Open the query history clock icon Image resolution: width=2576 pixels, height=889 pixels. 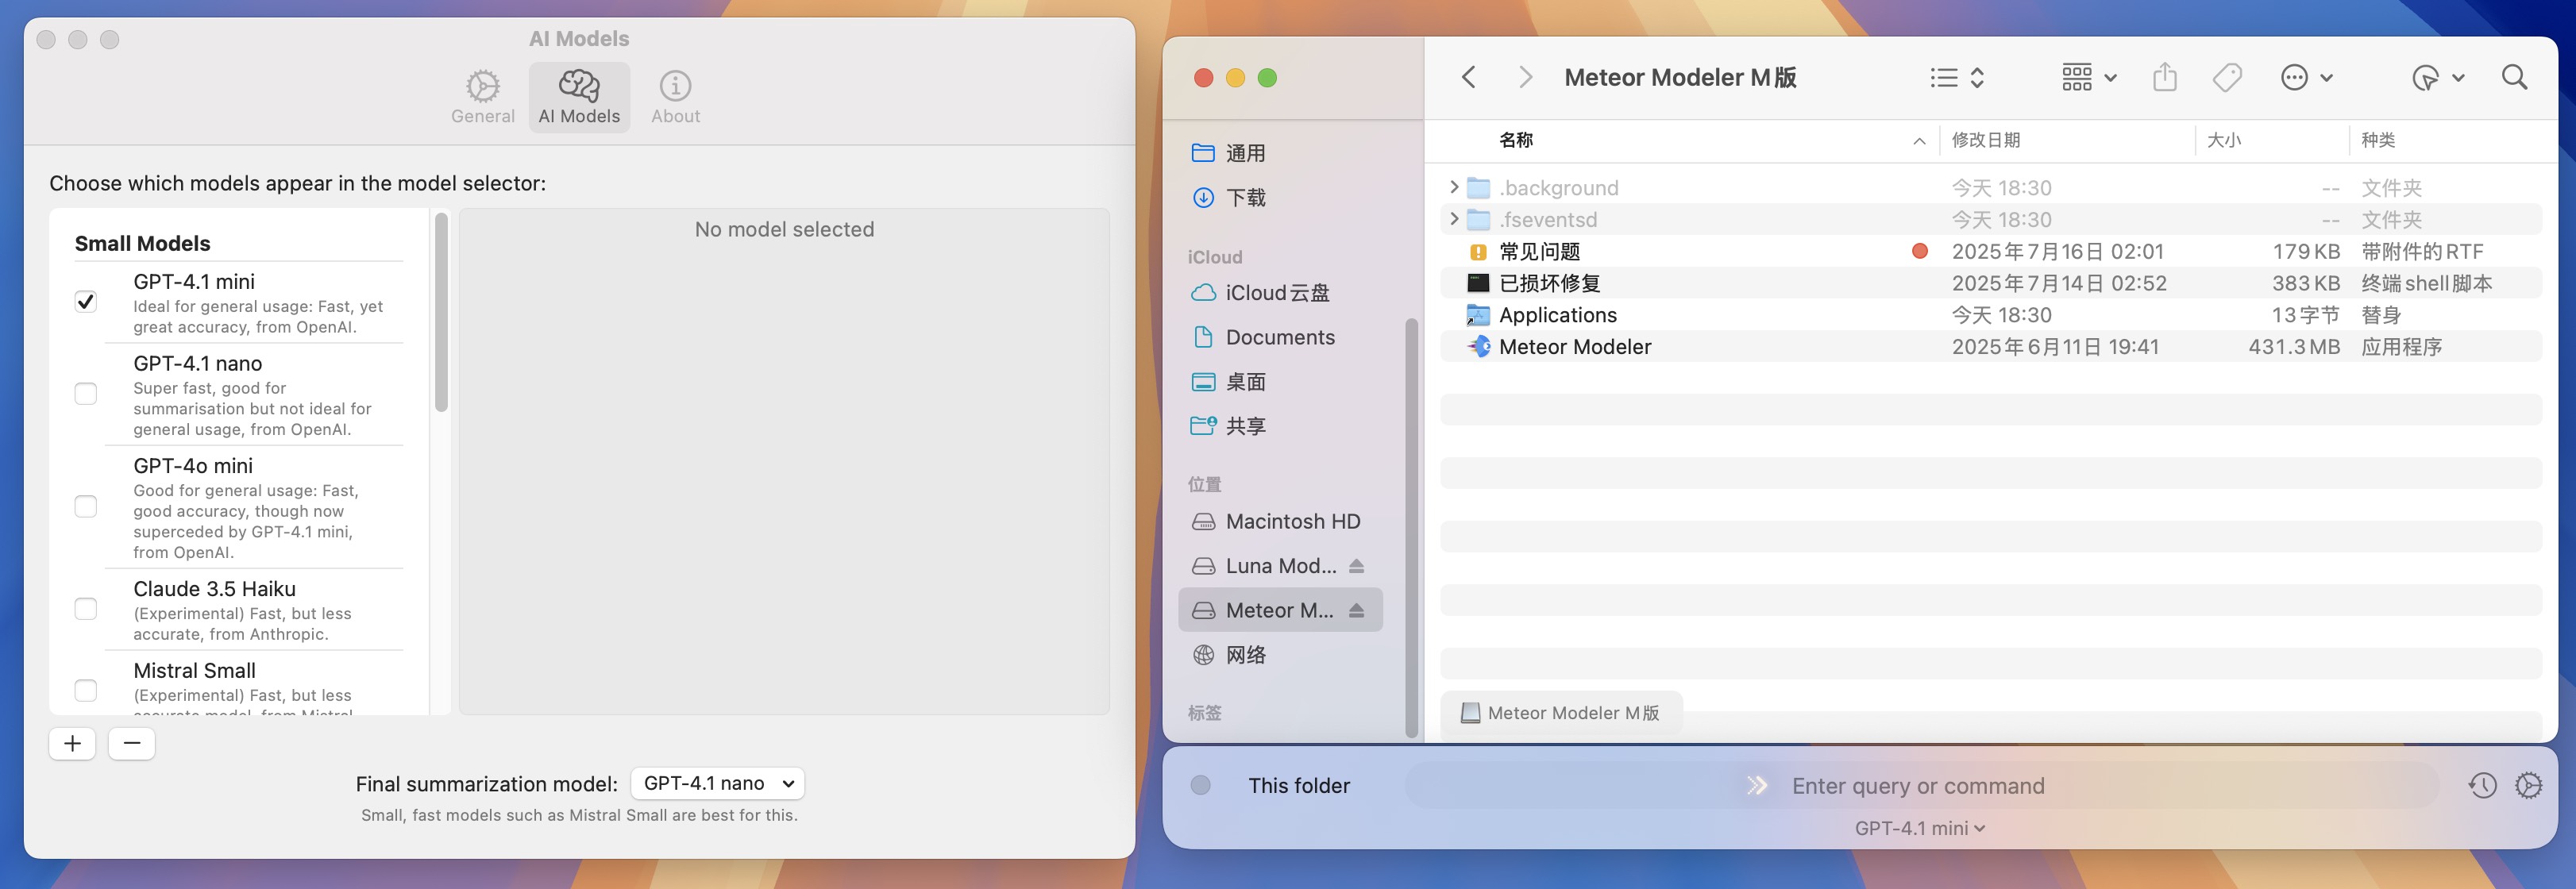point(2482,785)
